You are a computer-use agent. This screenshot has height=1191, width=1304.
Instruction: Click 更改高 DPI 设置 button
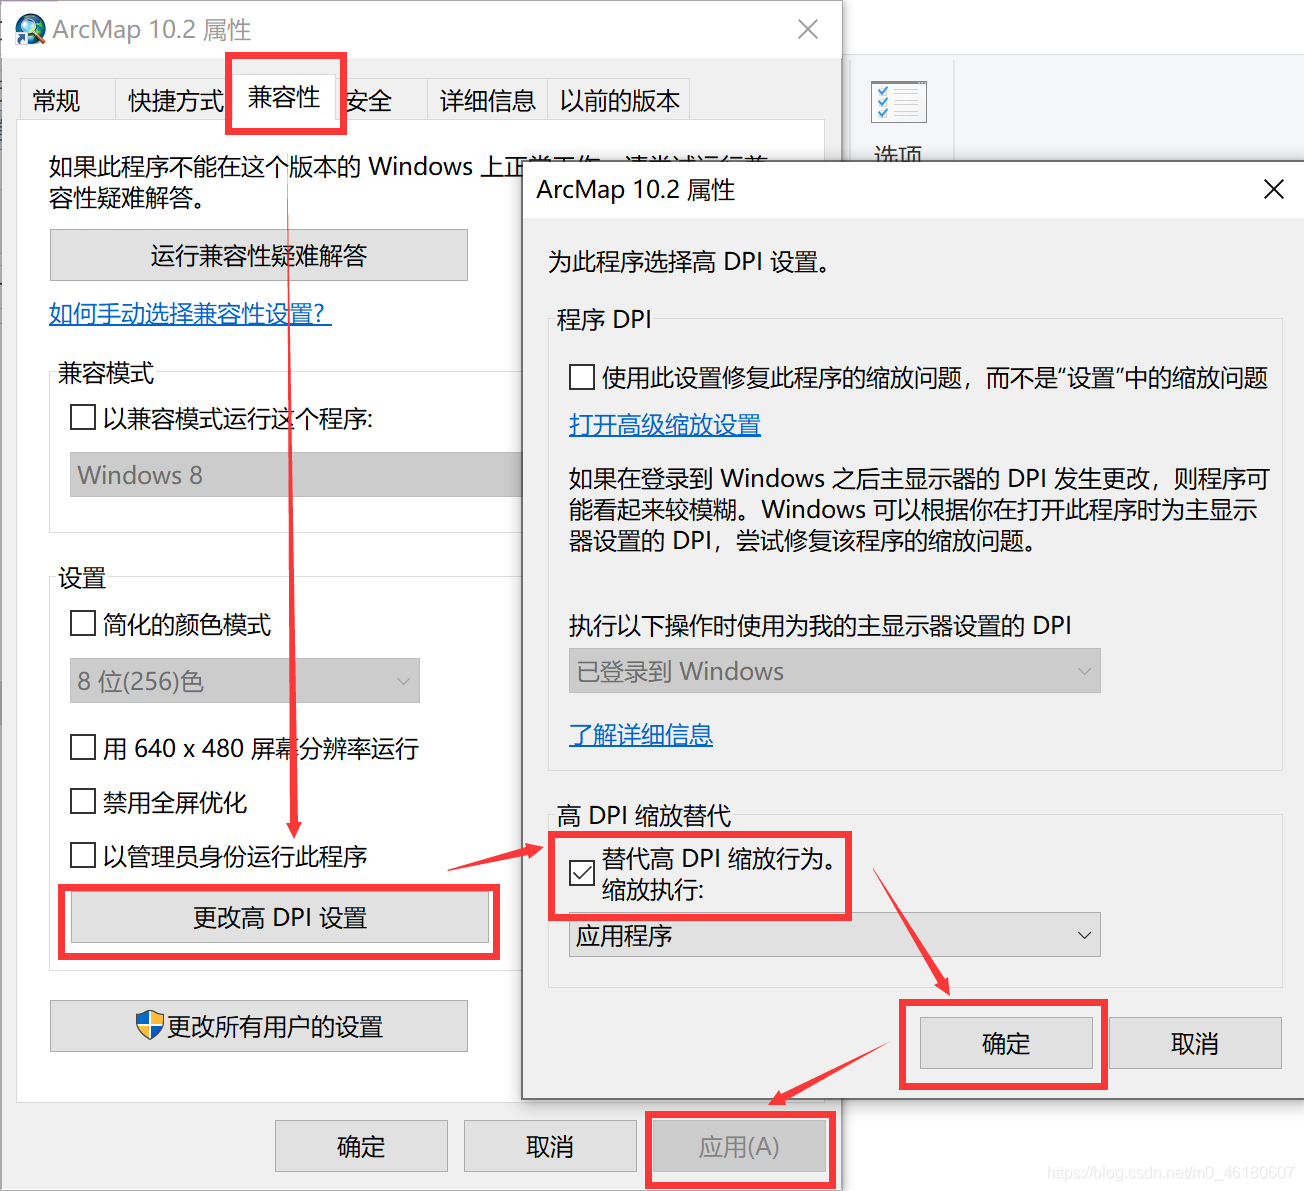pyautogui.click(x=280, y=917)
